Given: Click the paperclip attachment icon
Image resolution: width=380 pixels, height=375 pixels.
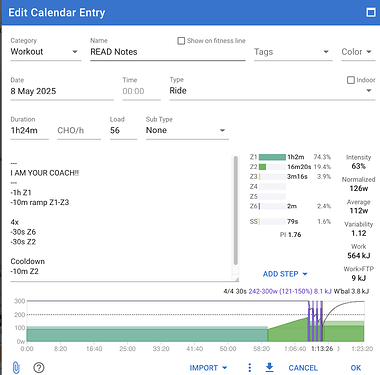Looking at the screenshot, I should coord(16,368).
